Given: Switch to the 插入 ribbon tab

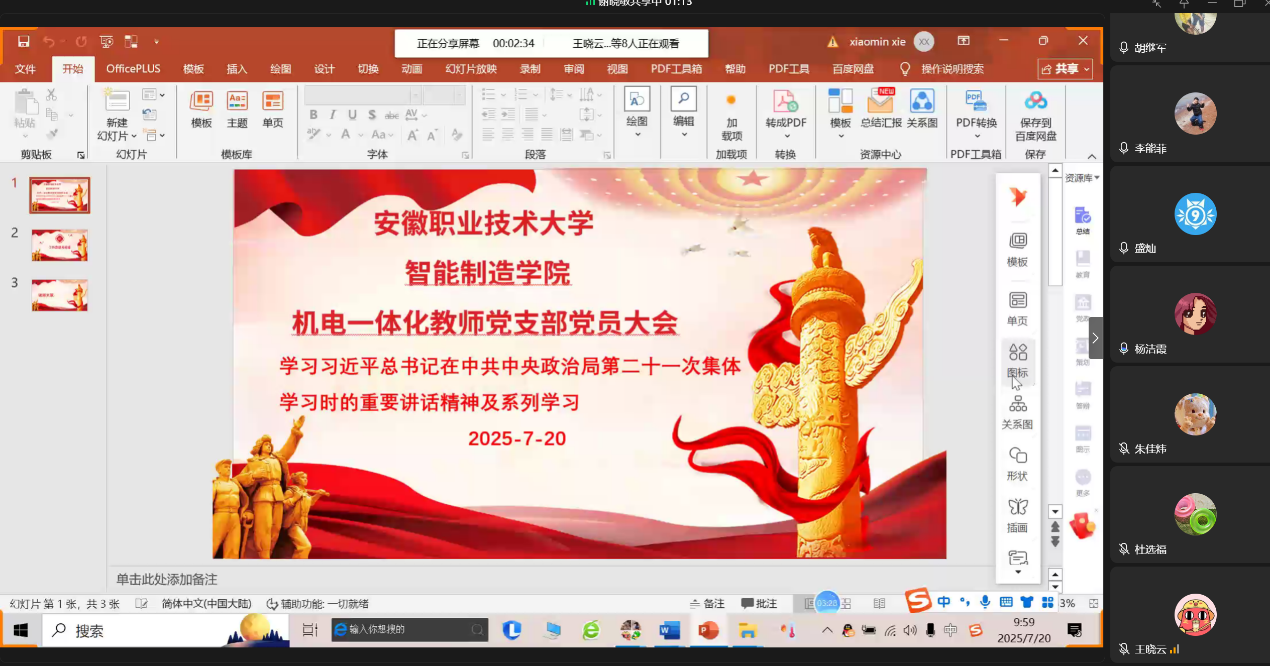Looking at the screenshot, I should pos(237,69).
